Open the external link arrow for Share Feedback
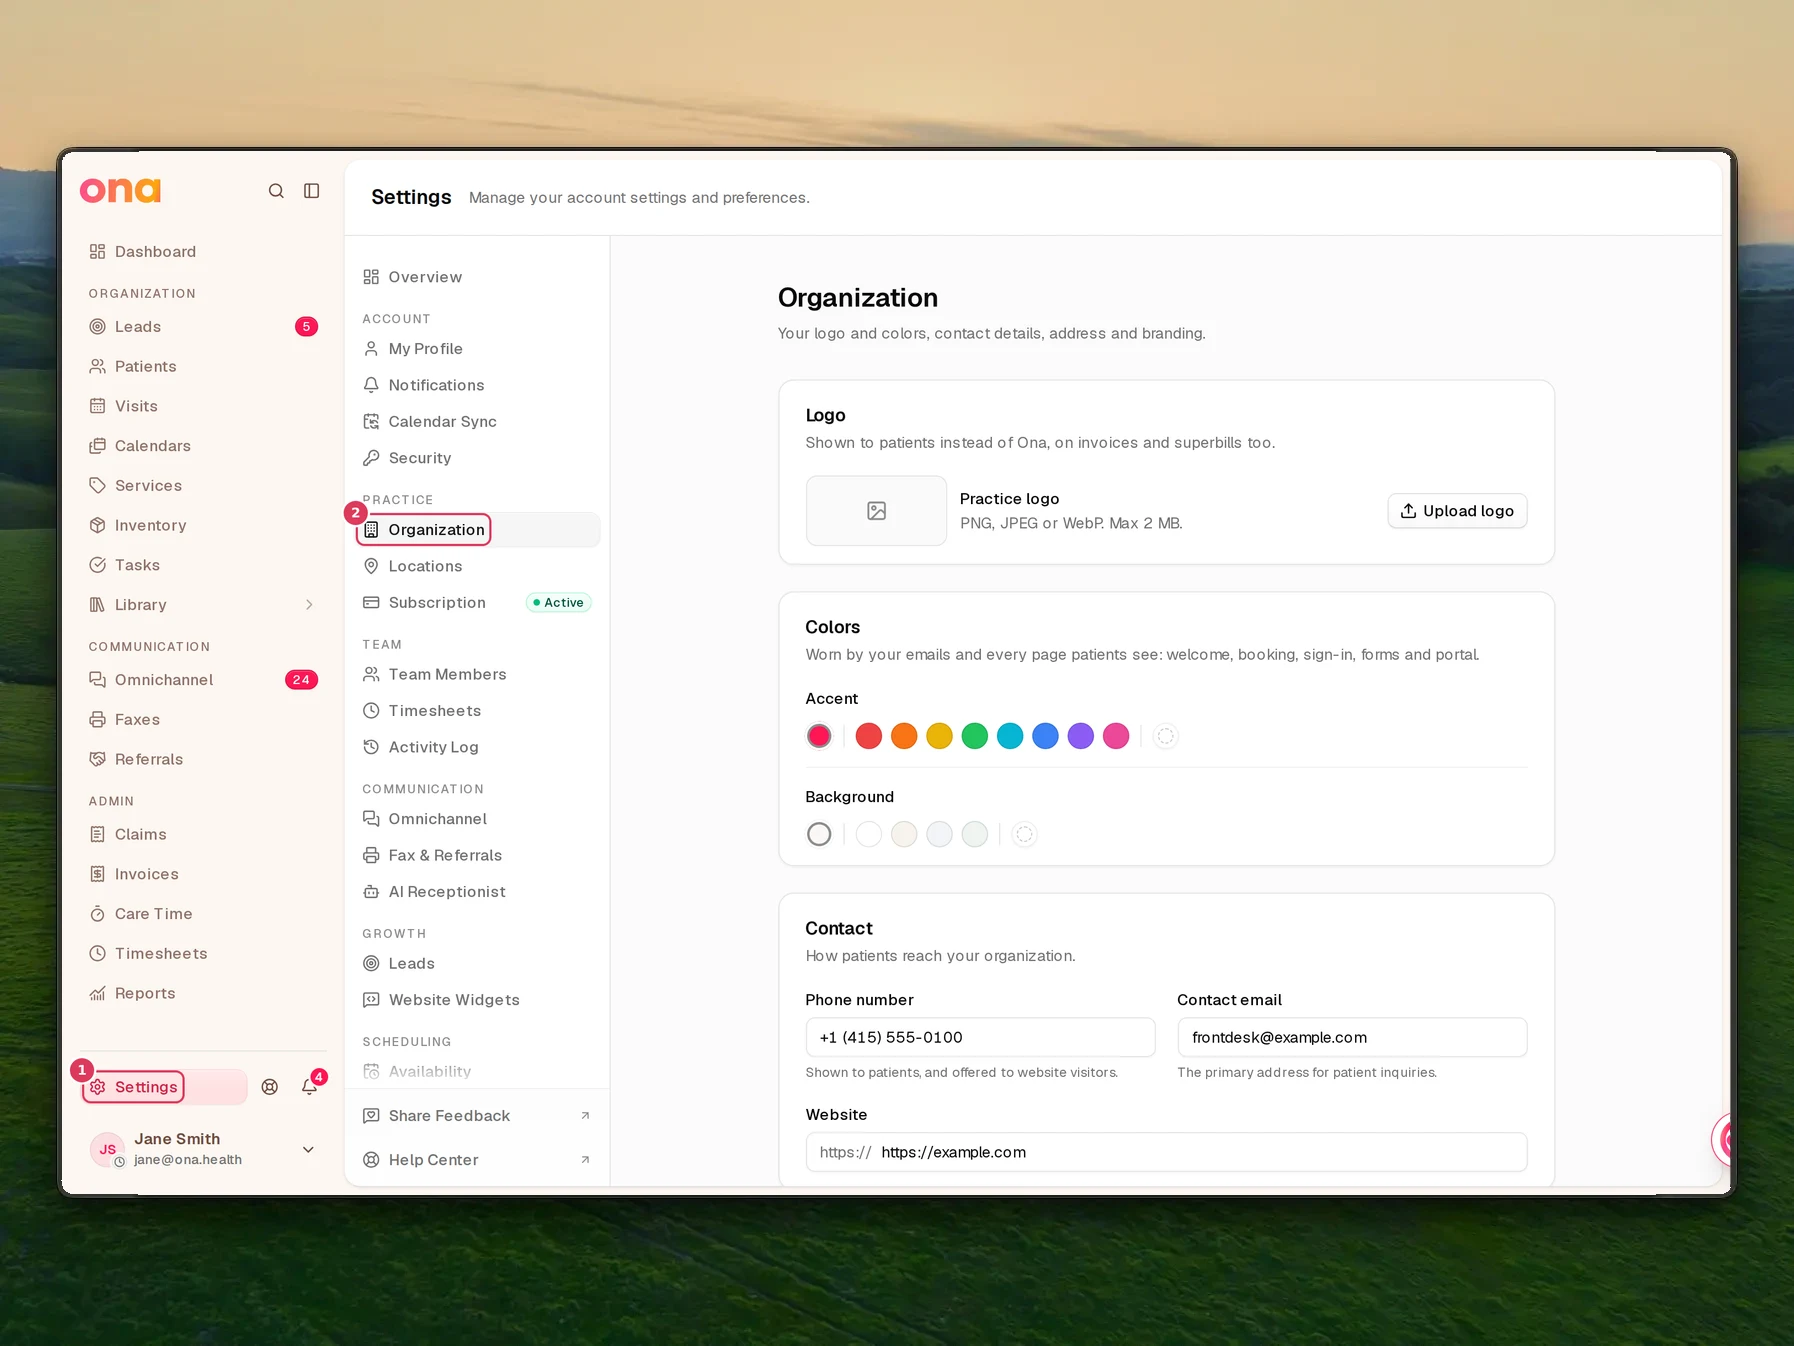This screenshot has width=1794, height=1346. (x=585, y=1116)
